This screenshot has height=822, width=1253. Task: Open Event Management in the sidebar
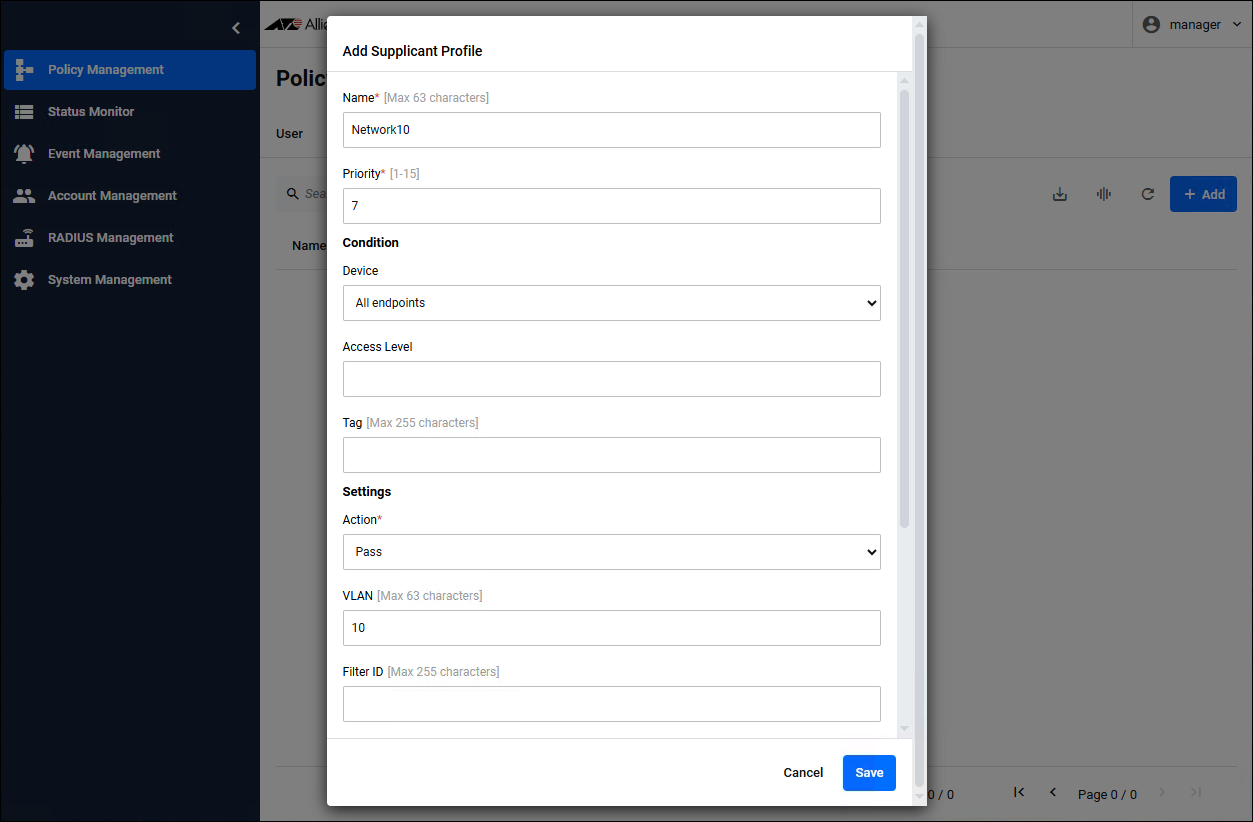click(x=104, y=154)
